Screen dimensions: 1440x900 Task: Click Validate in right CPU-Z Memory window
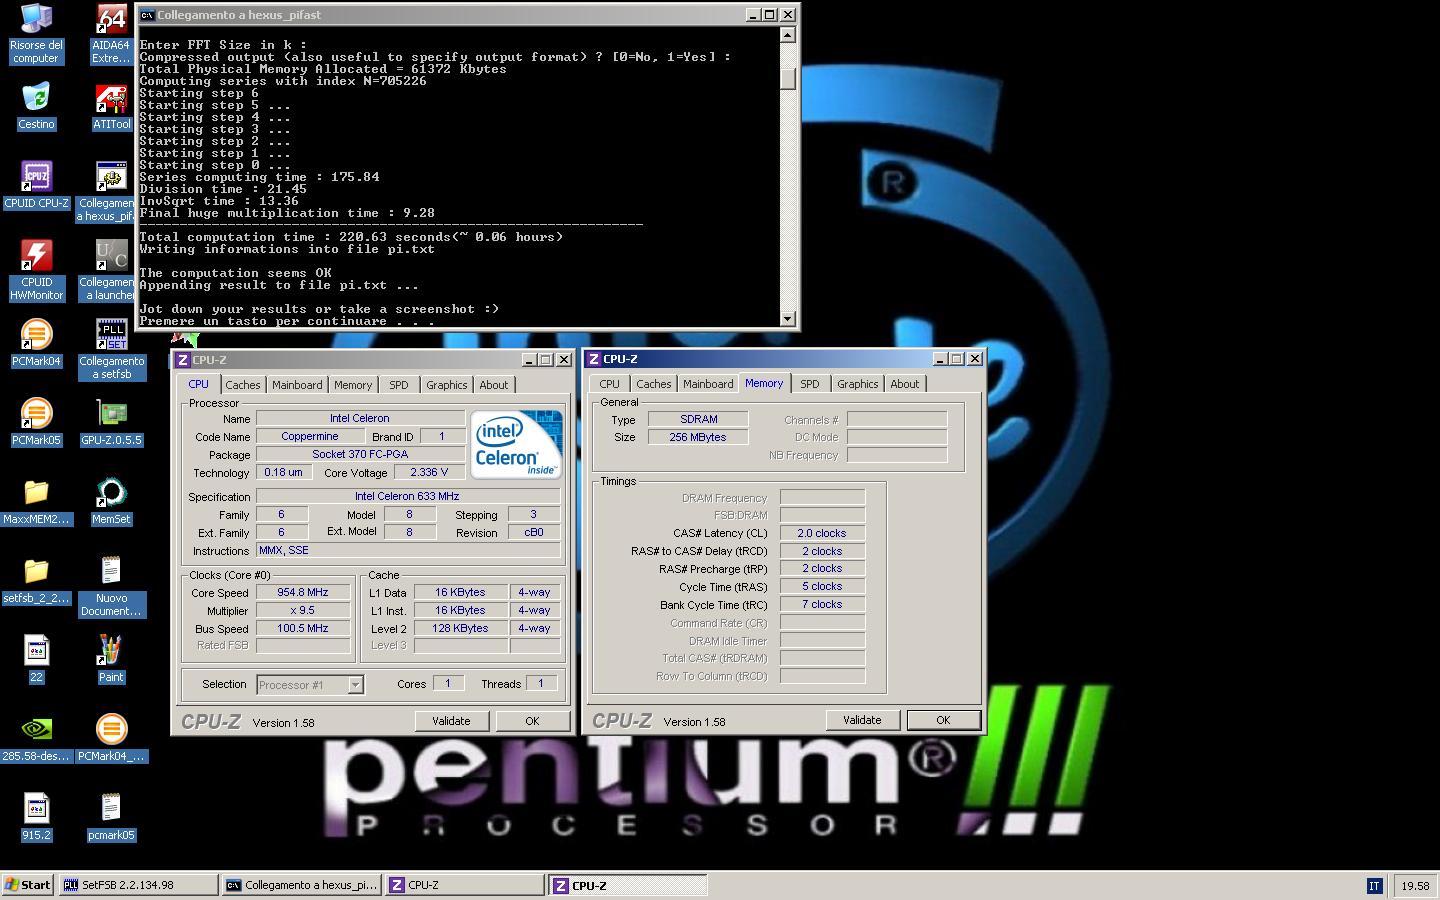(862, 720)
